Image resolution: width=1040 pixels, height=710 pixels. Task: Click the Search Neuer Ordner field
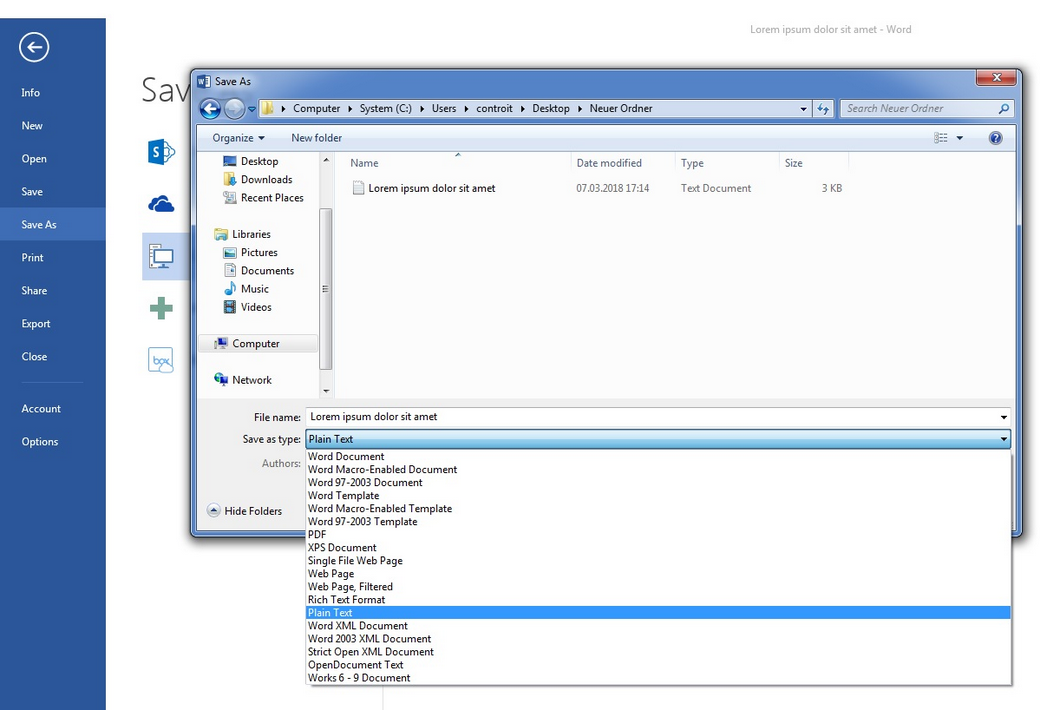click(x=918, y=109)
